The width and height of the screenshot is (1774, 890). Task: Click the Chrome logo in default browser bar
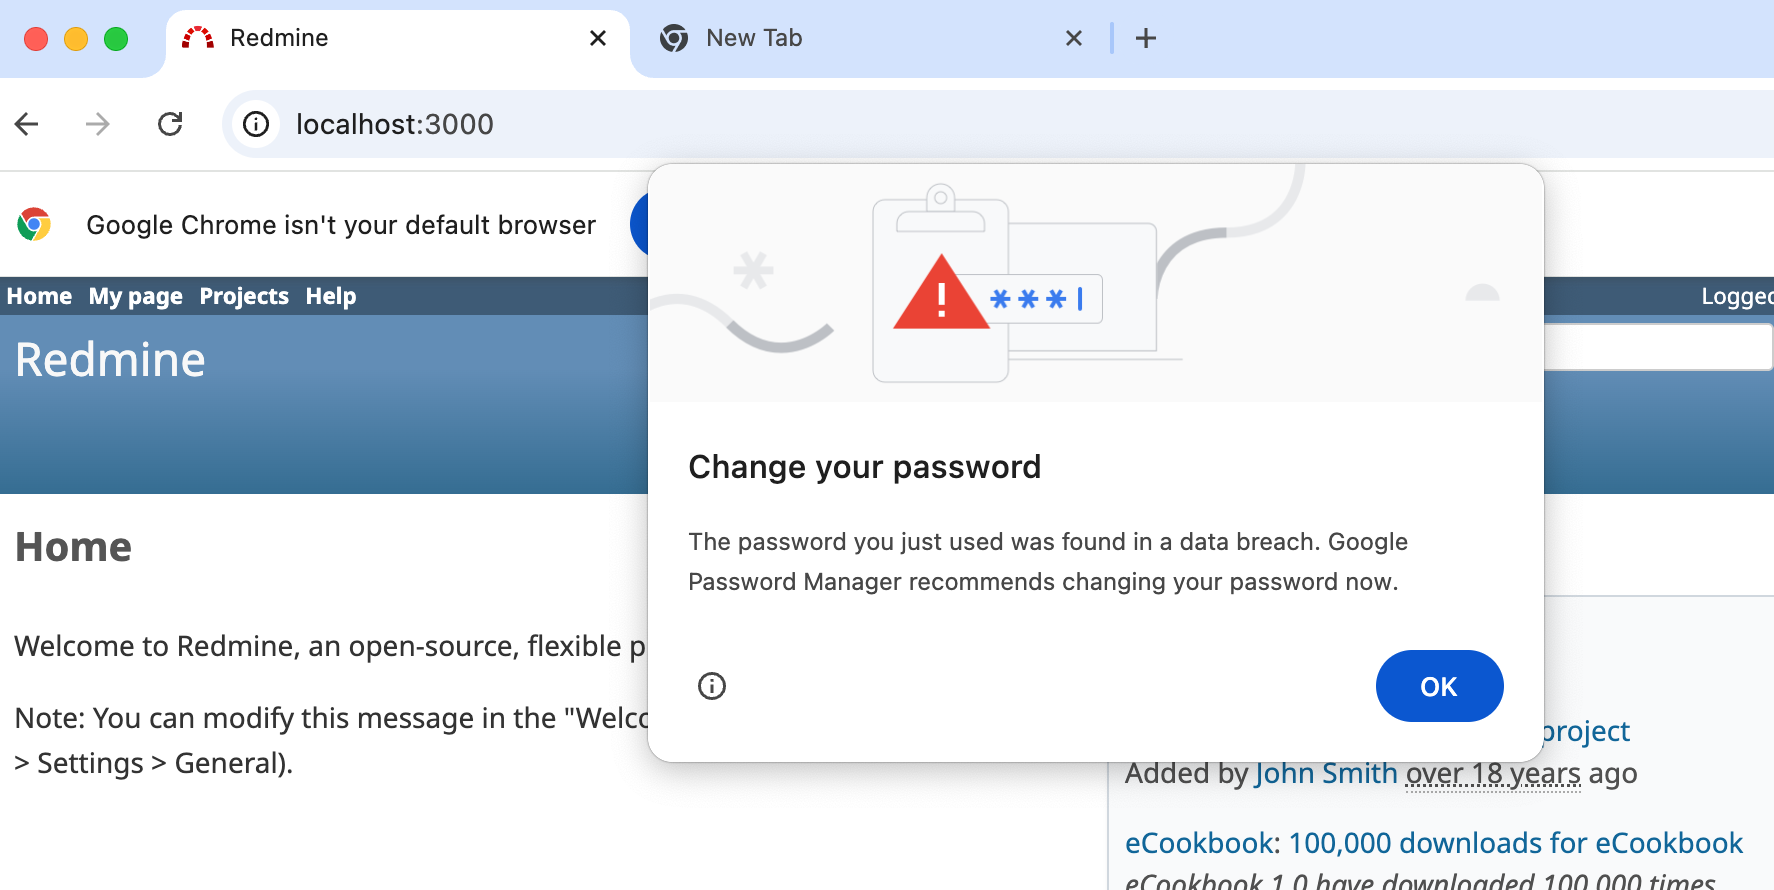[34, 225]
